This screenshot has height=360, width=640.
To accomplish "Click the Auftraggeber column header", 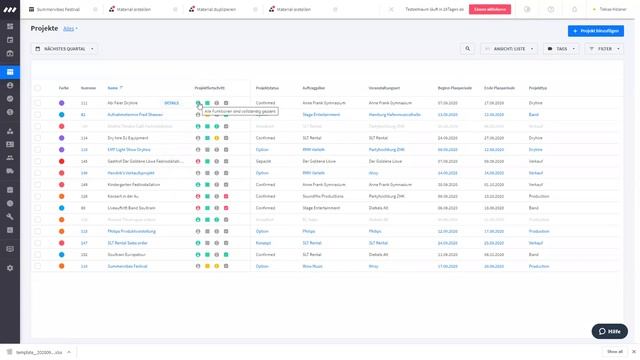I will (313, 88).
